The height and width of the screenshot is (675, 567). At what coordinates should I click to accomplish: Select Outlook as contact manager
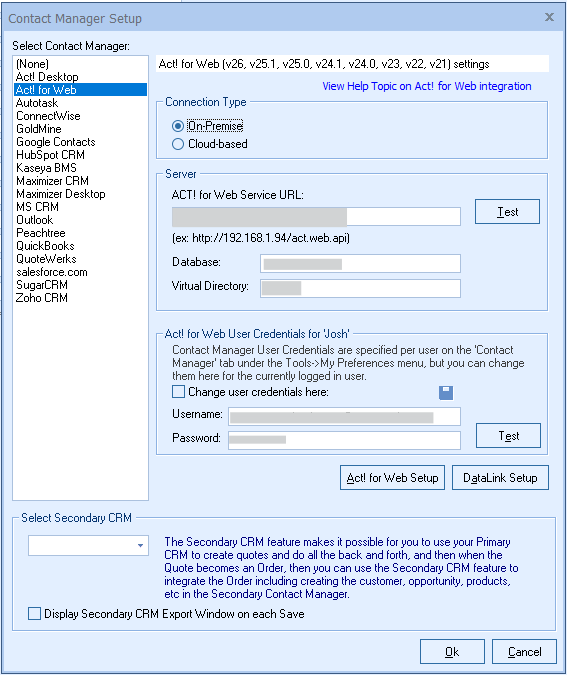[81, 220]
